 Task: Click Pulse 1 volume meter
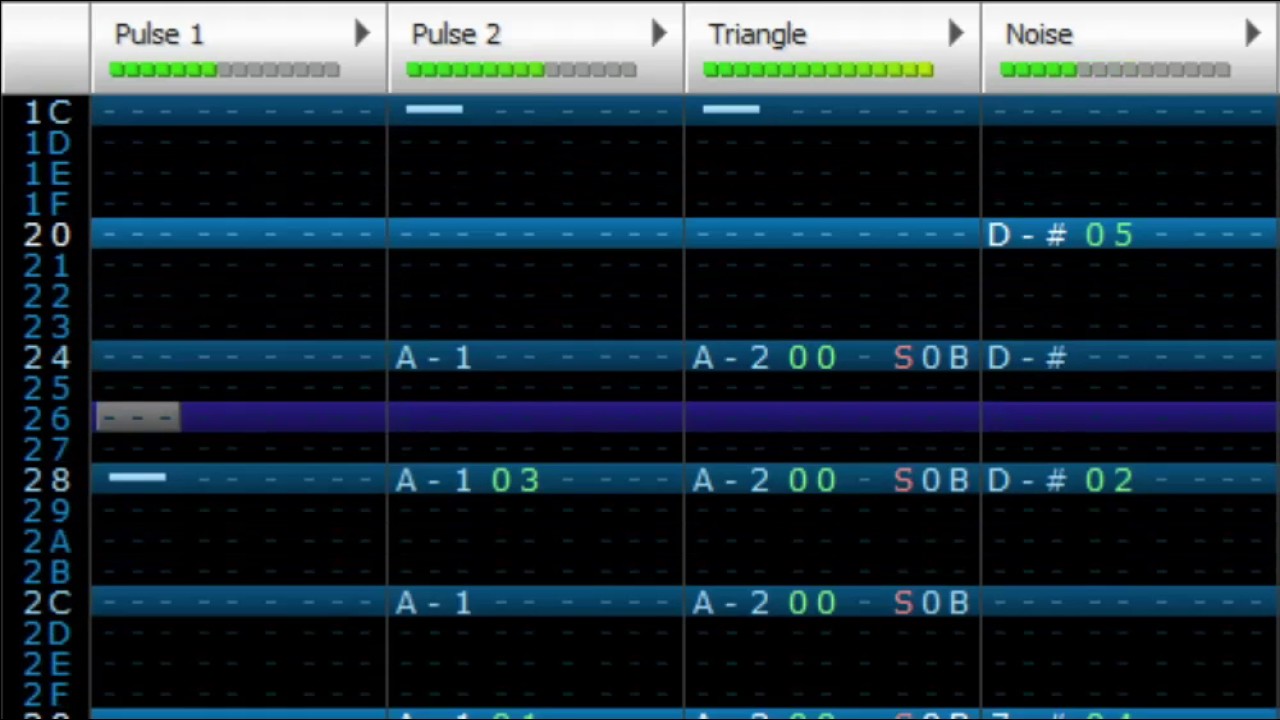[225, 70]
